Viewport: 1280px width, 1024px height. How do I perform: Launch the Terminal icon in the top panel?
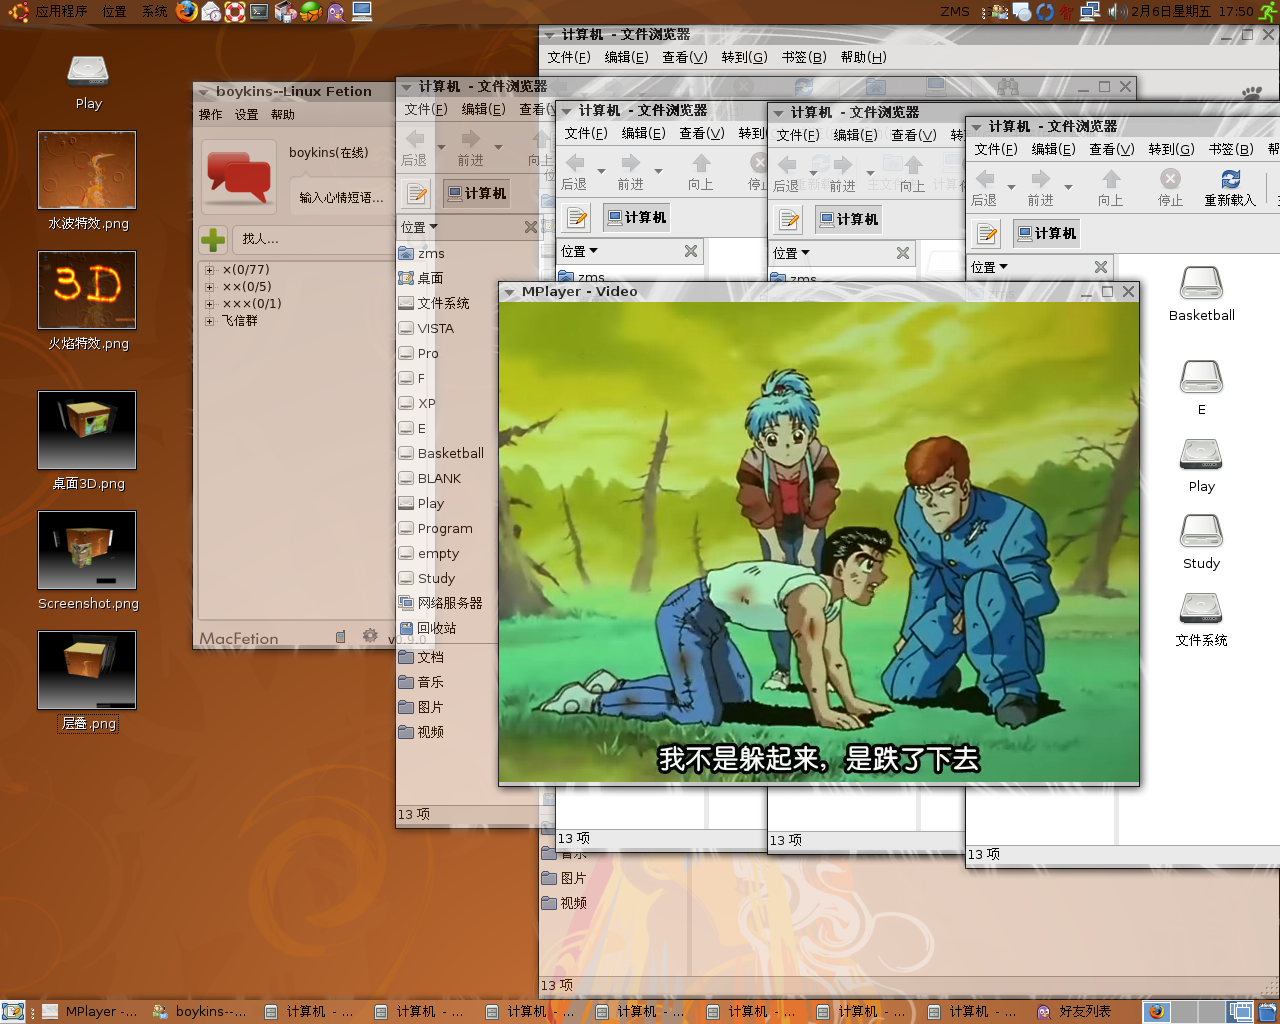(x=259, y=12)
